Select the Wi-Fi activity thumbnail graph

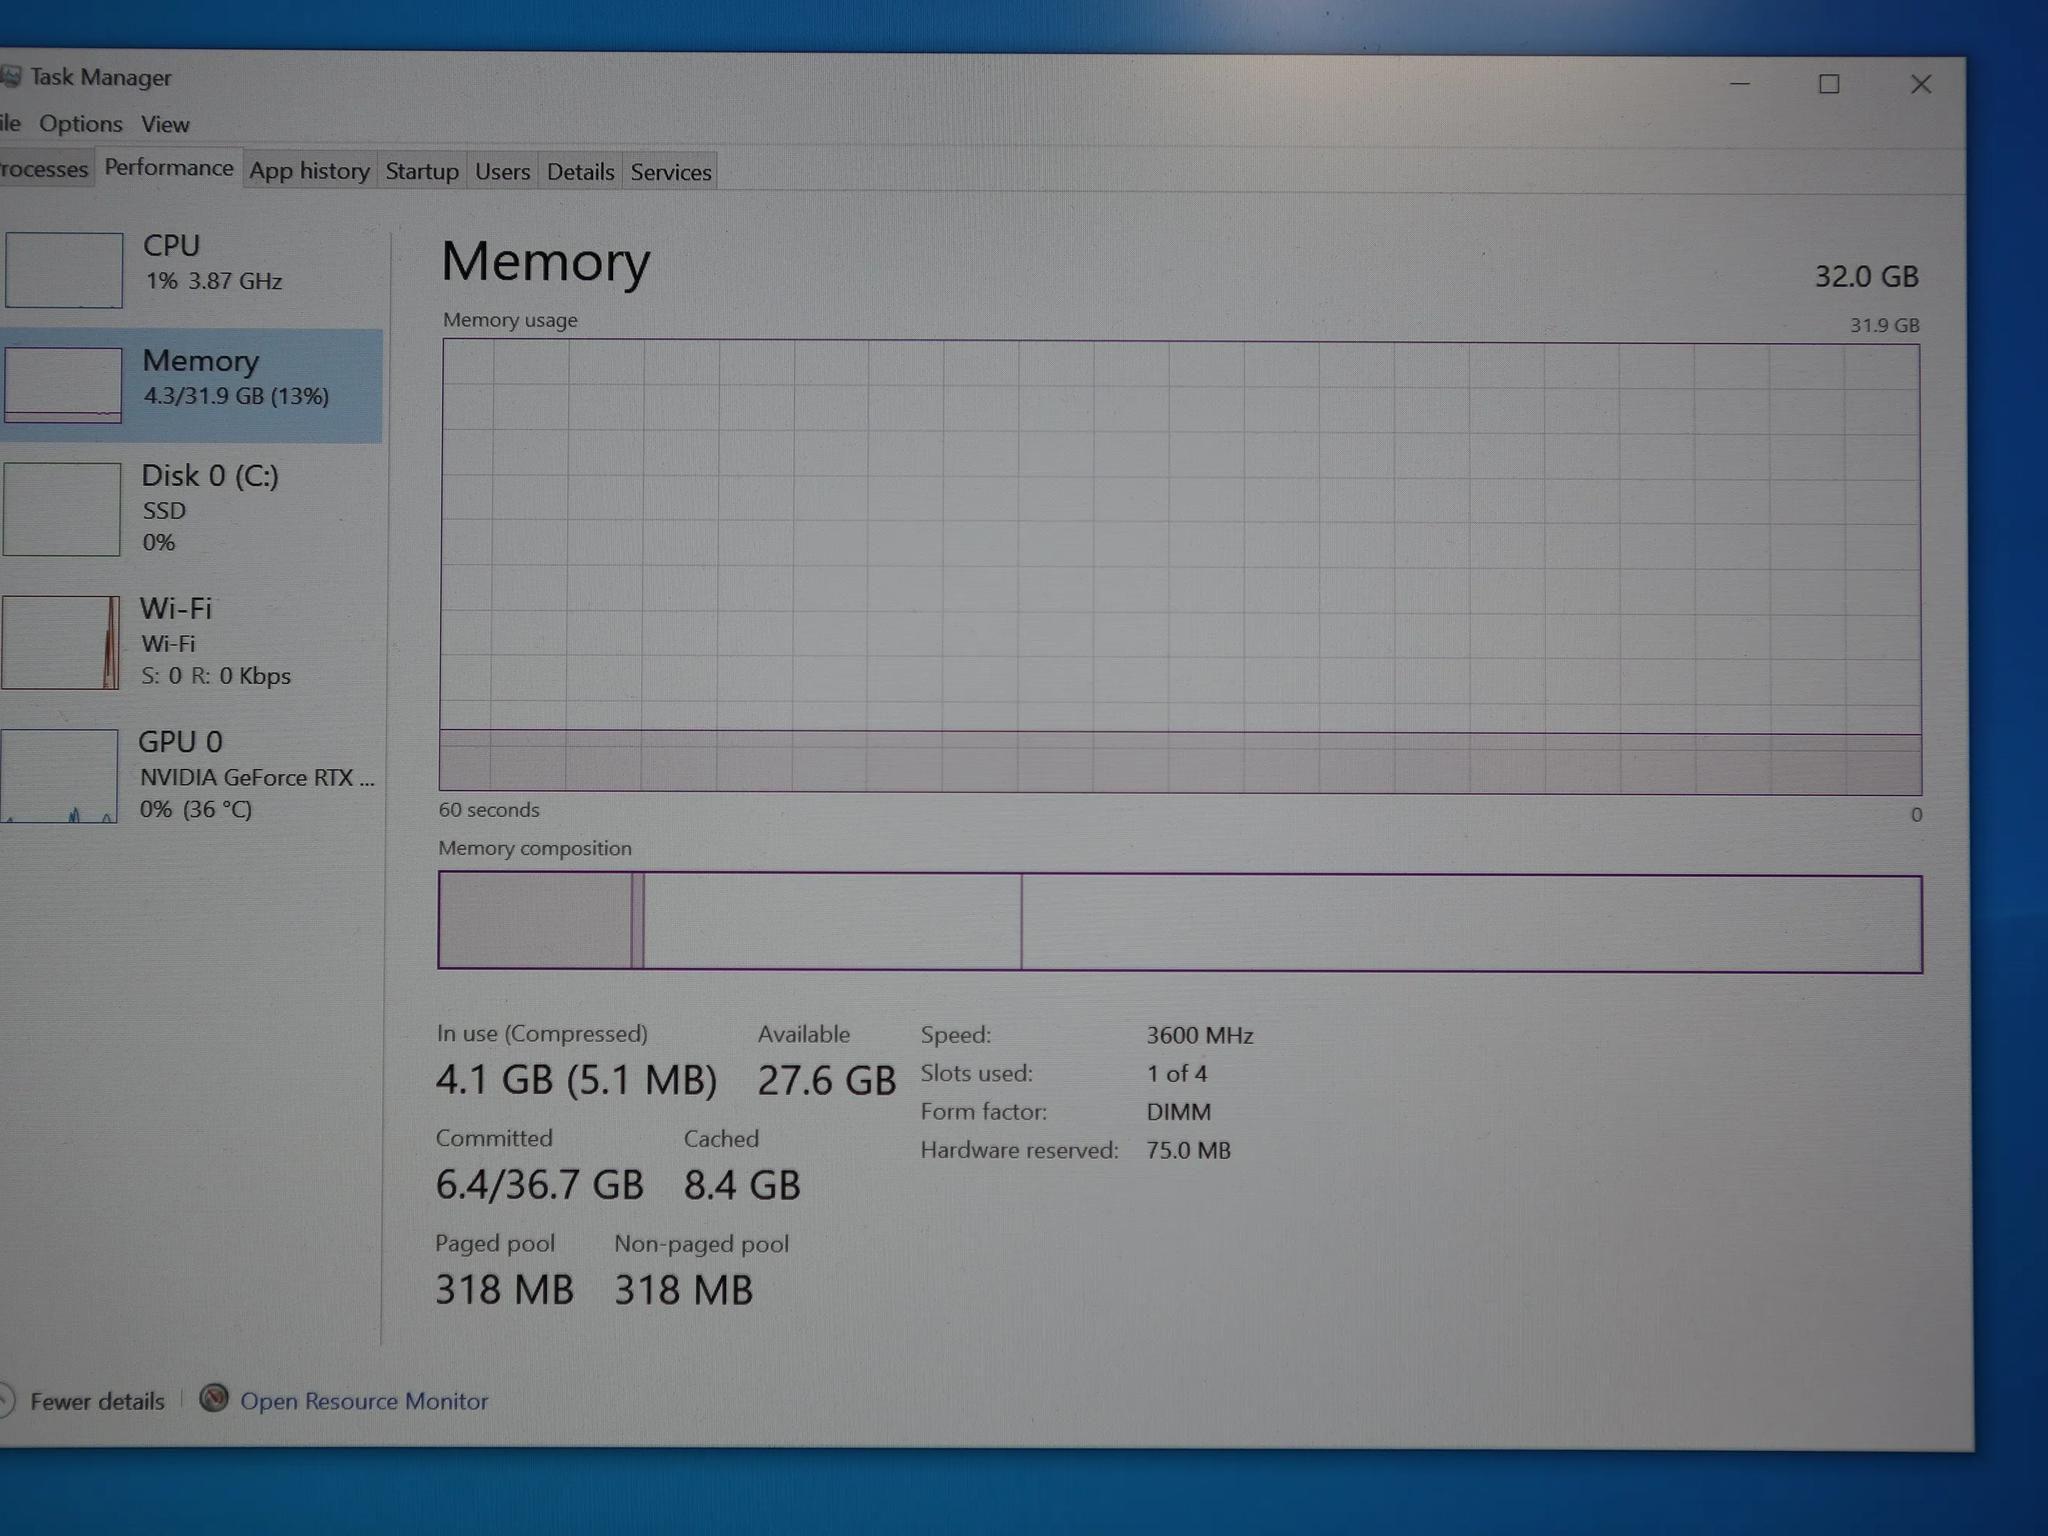point(60,642)
